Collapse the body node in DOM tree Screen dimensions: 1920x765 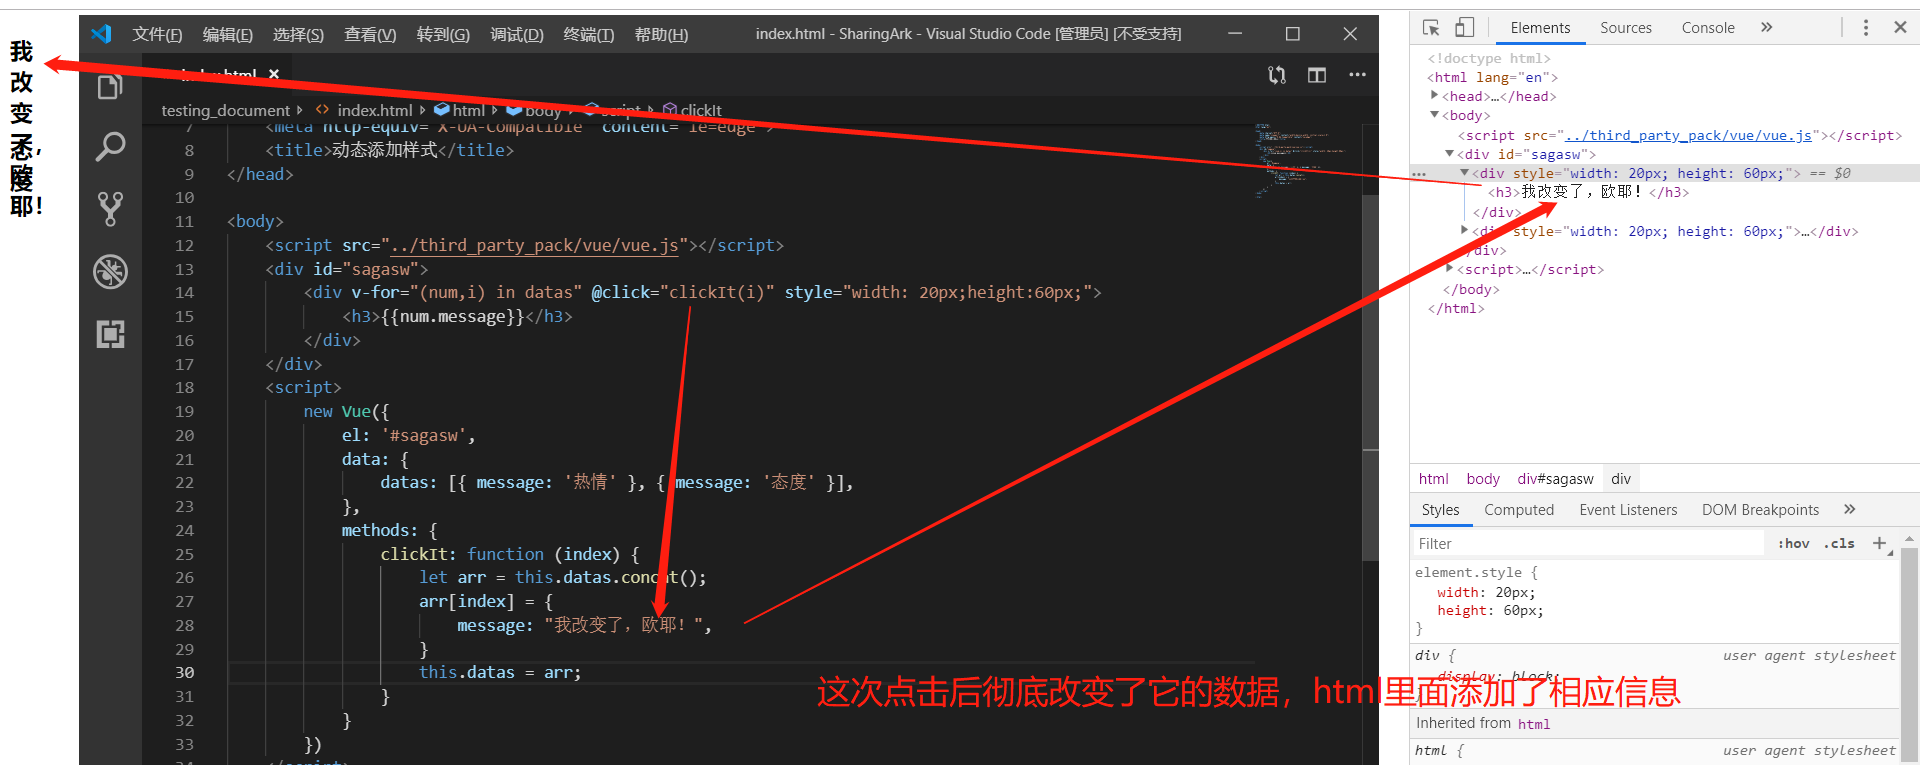click(x=1435, y=115)
